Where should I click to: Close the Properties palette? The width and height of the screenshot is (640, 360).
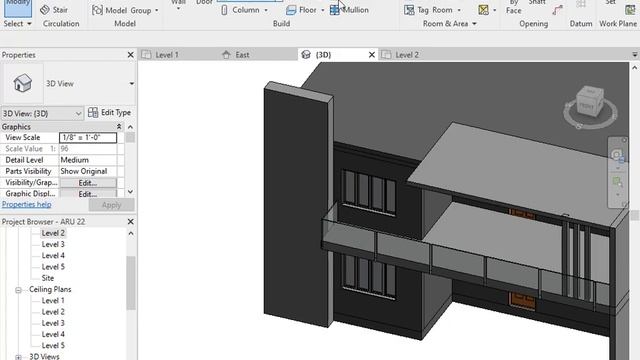click(x=131, y=55)
